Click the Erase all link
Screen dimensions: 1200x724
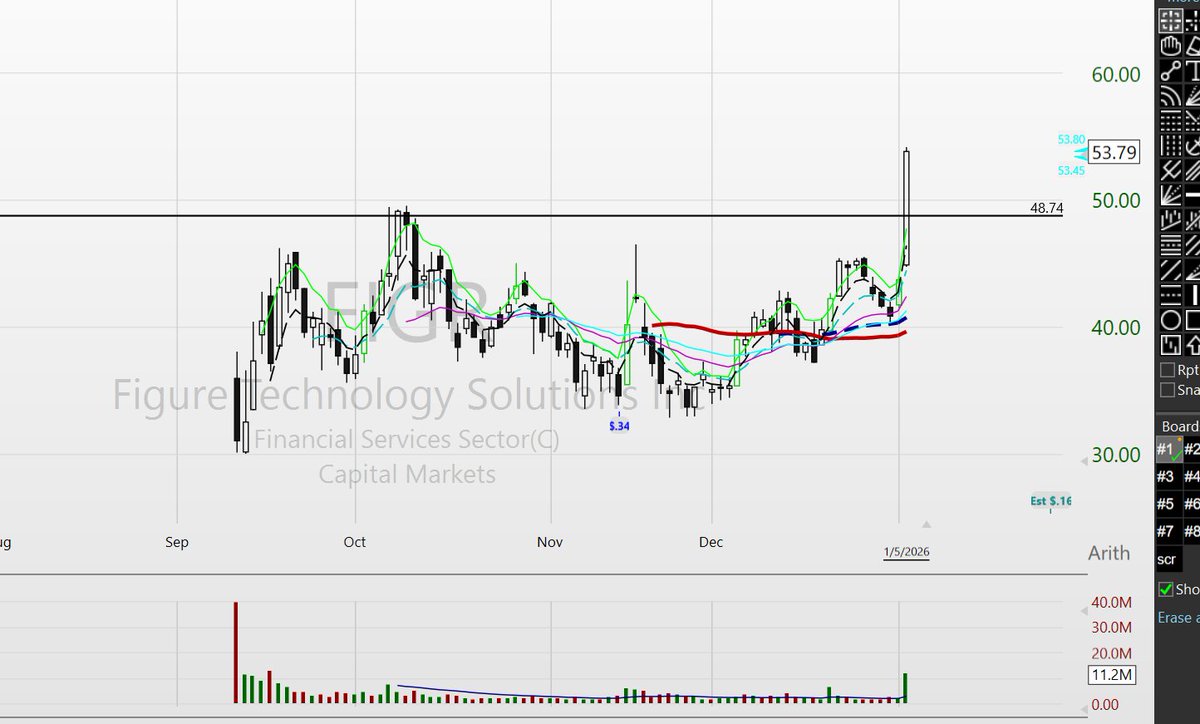pyautogui.click(x=1178, y=618)
